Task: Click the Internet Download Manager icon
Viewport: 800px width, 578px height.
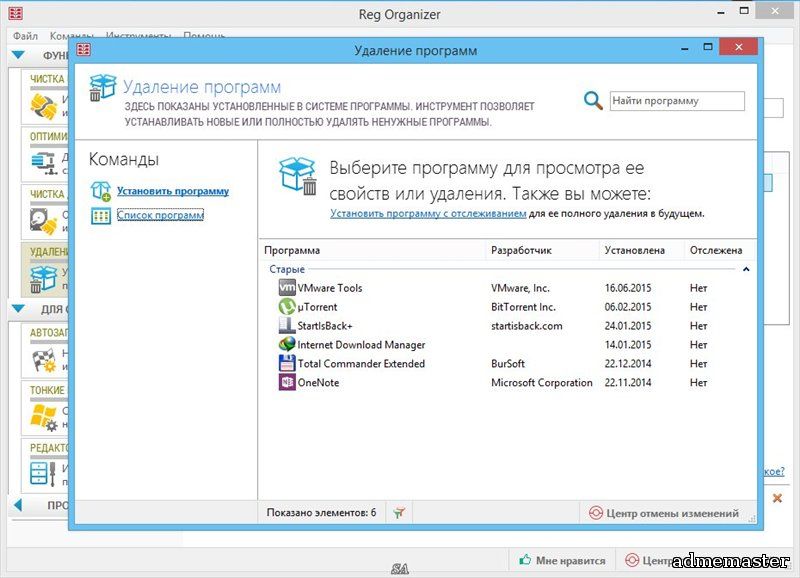Action: (287, 345)
